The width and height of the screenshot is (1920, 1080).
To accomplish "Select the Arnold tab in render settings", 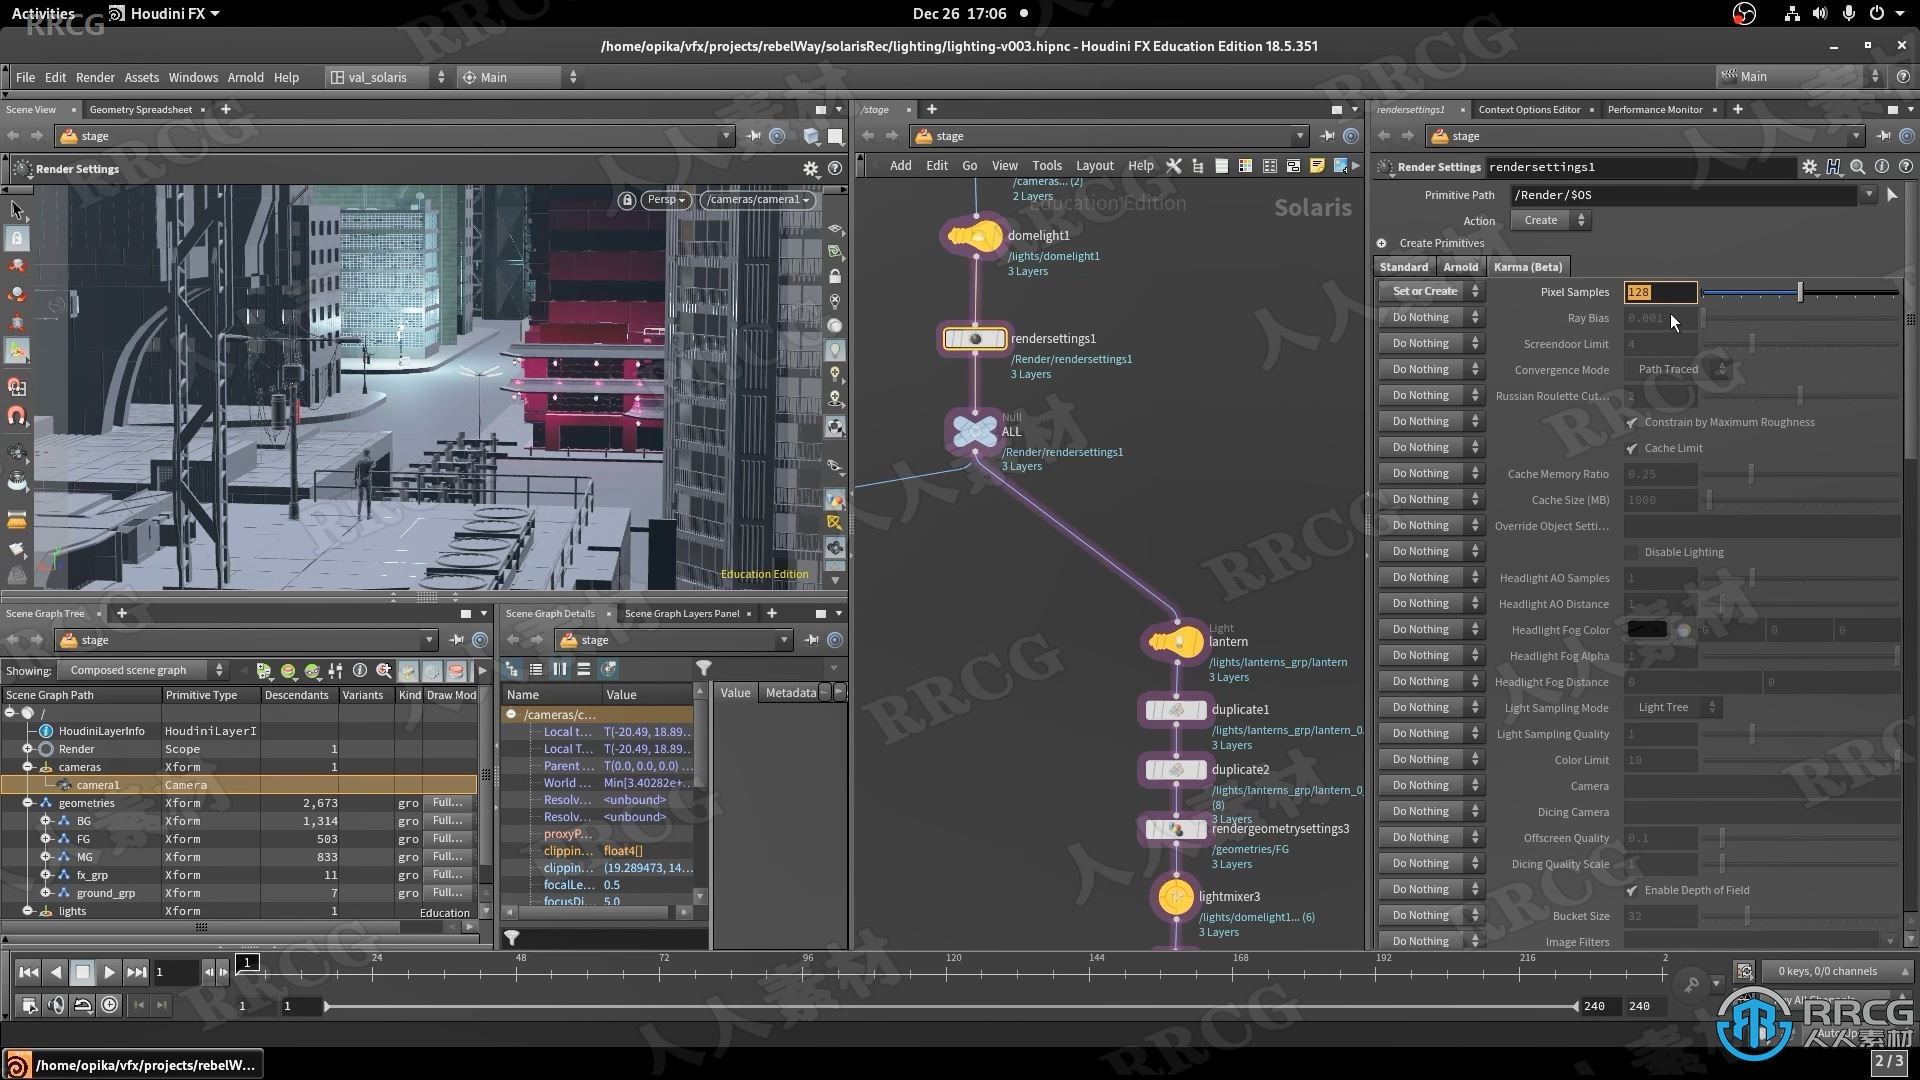I will click(1461, 266).
